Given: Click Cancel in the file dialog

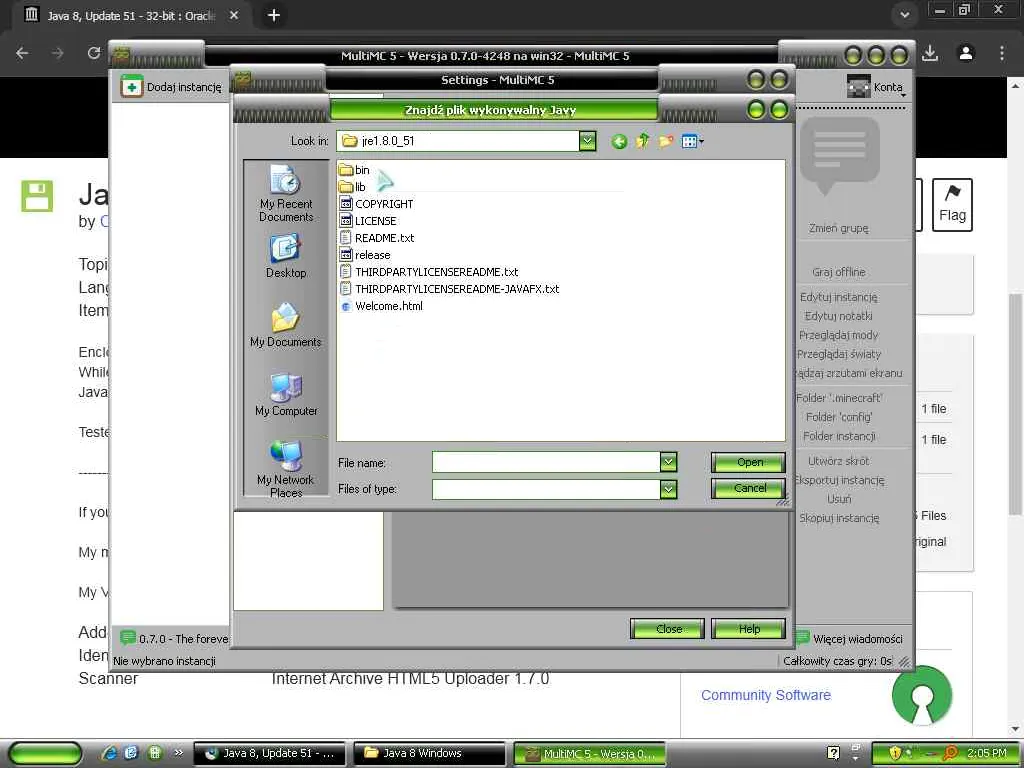Looking at the screenshot, I should click(x=748, y=488).
